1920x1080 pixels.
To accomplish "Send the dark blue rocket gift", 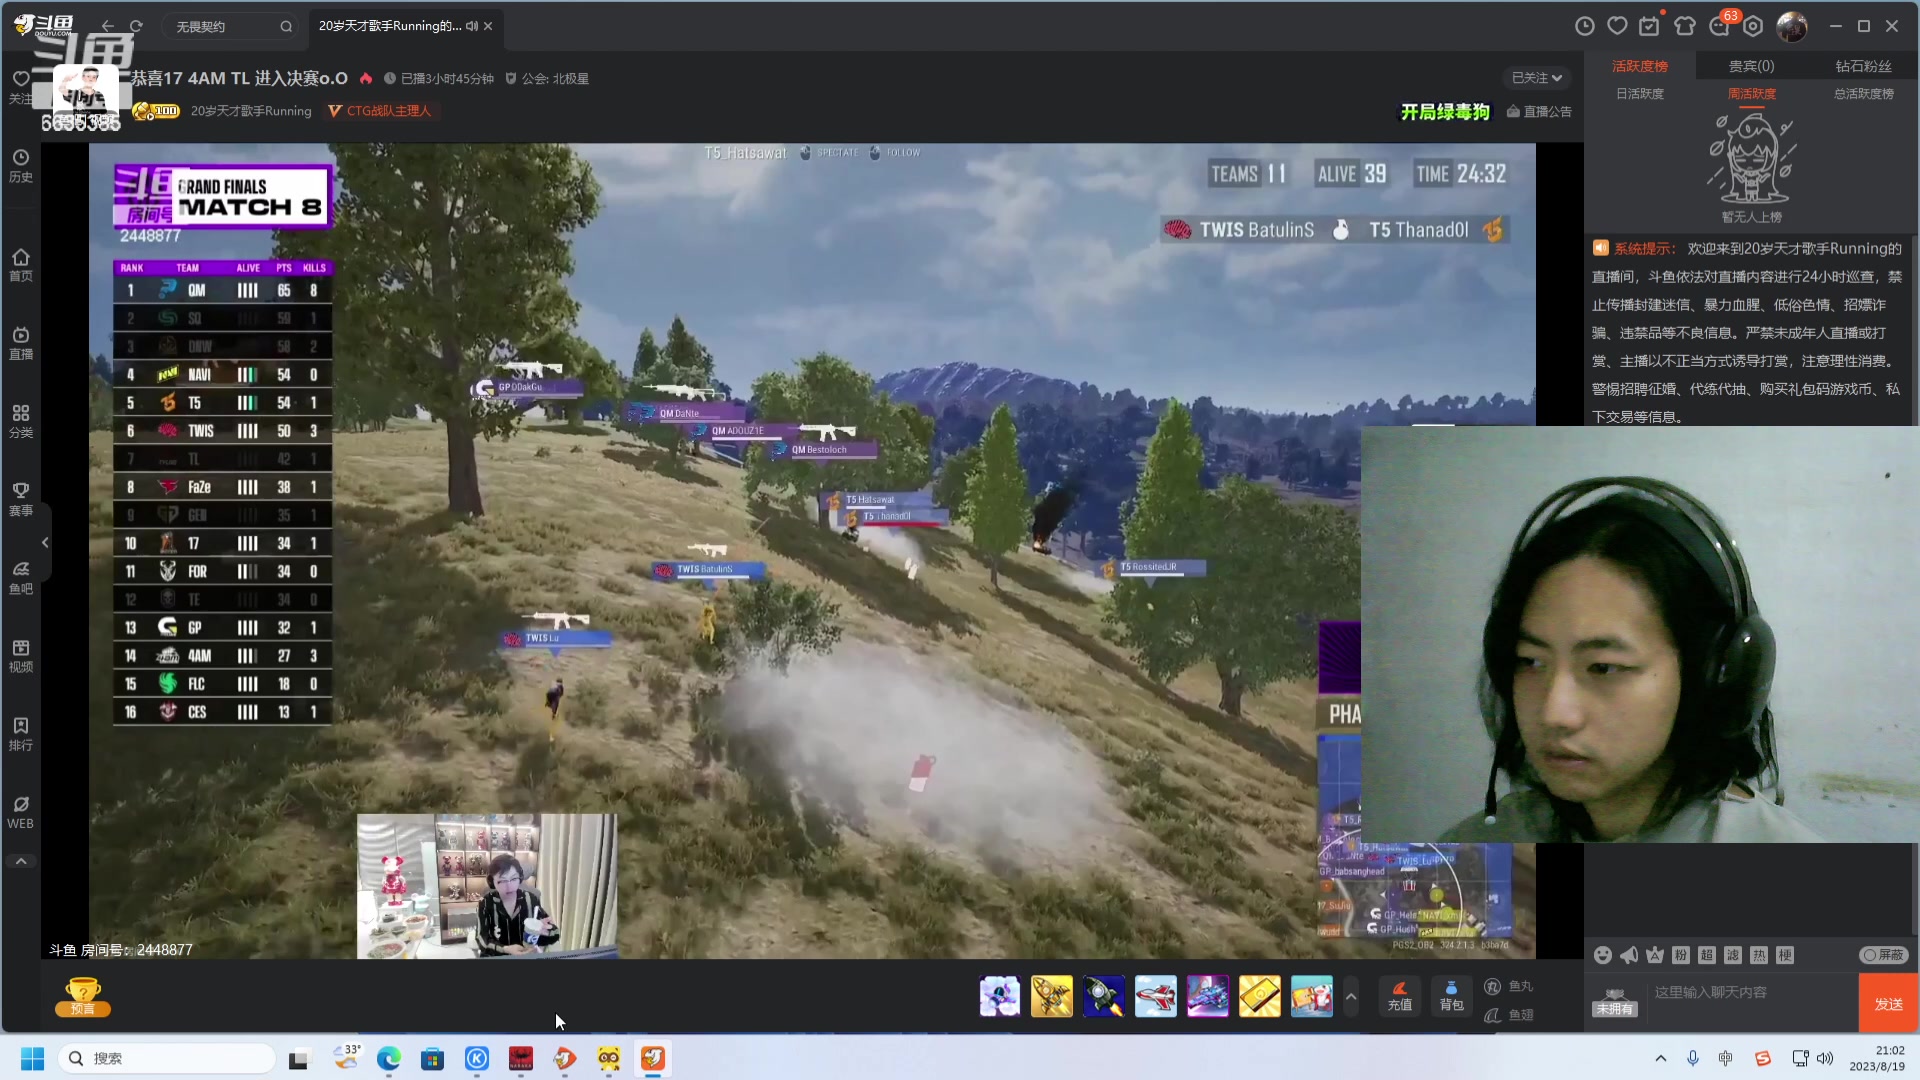I will [1103, 996].
